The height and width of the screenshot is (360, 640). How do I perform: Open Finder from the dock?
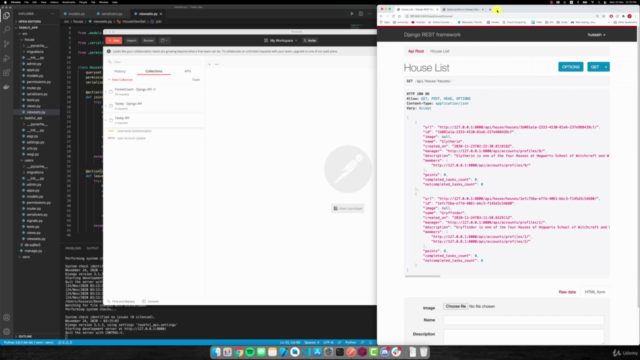(x=216, y=352)
